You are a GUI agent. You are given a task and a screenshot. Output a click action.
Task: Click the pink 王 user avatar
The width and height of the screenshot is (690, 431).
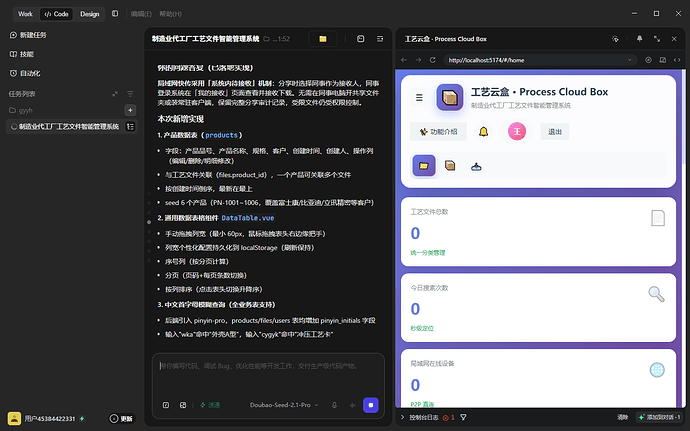(x=517, y=132)
